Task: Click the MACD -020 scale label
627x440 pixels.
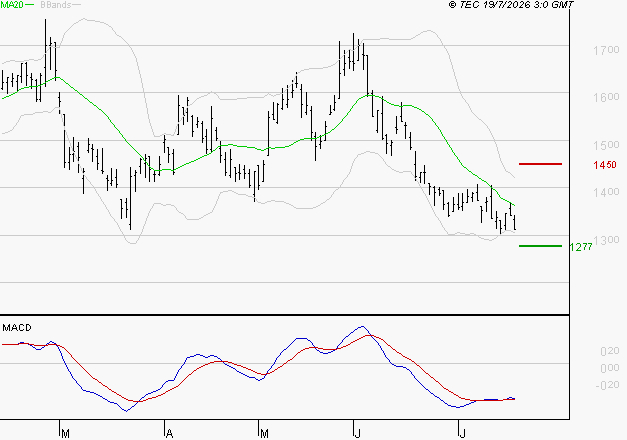Action: (x=607, y=385)
